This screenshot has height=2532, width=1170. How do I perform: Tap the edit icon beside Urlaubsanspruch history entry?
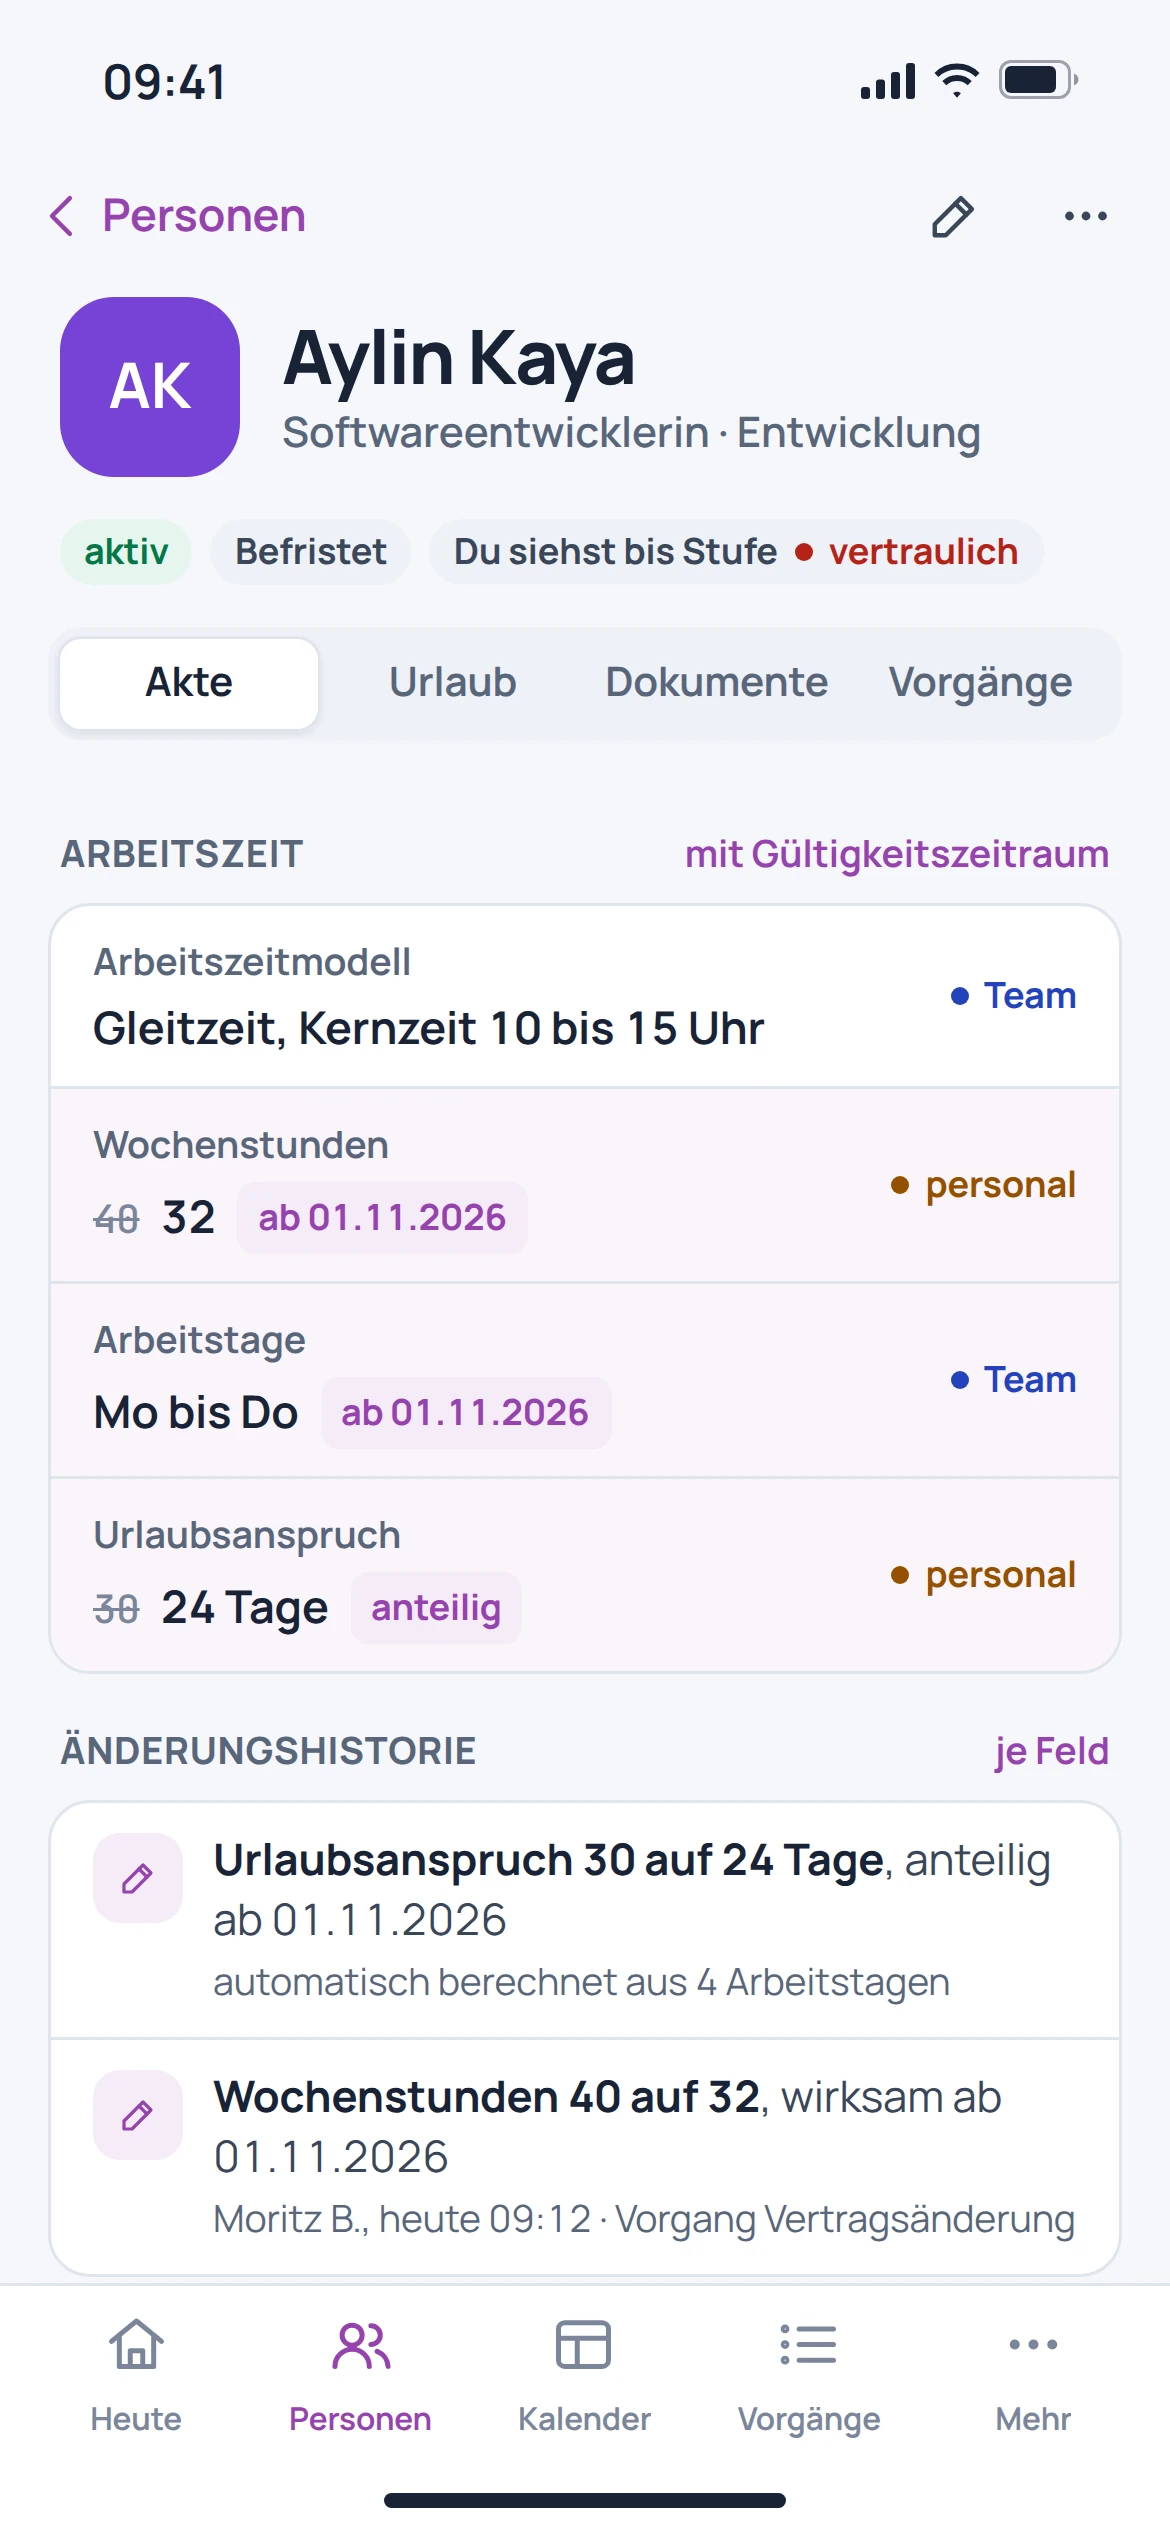coord(138,1878)
